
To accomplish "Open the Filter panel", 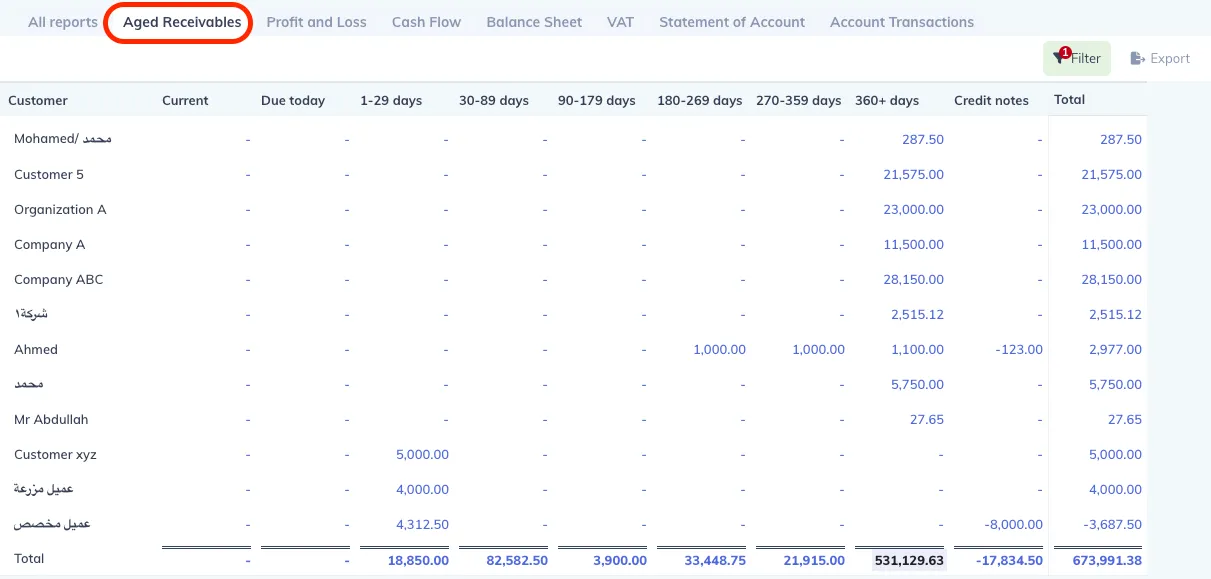I will click(x=1077, y=58).
